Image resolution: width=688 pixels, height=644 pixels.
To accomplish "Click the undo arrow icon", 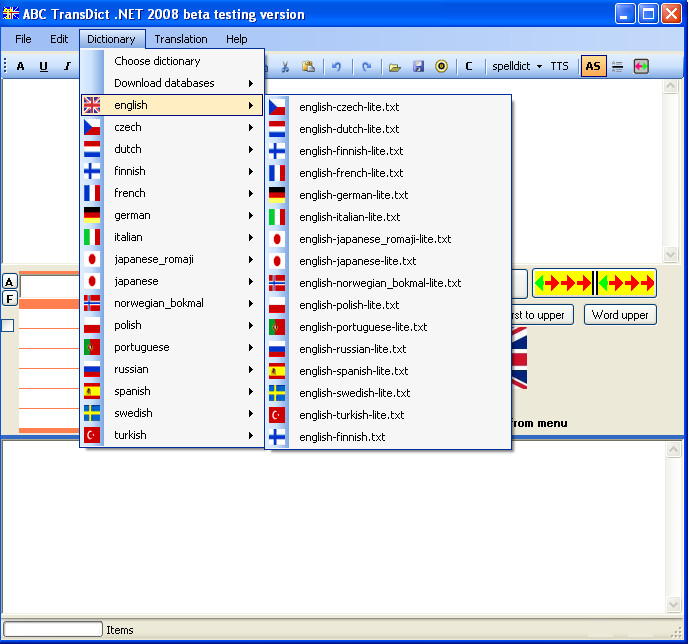I will tap(337, 66).
